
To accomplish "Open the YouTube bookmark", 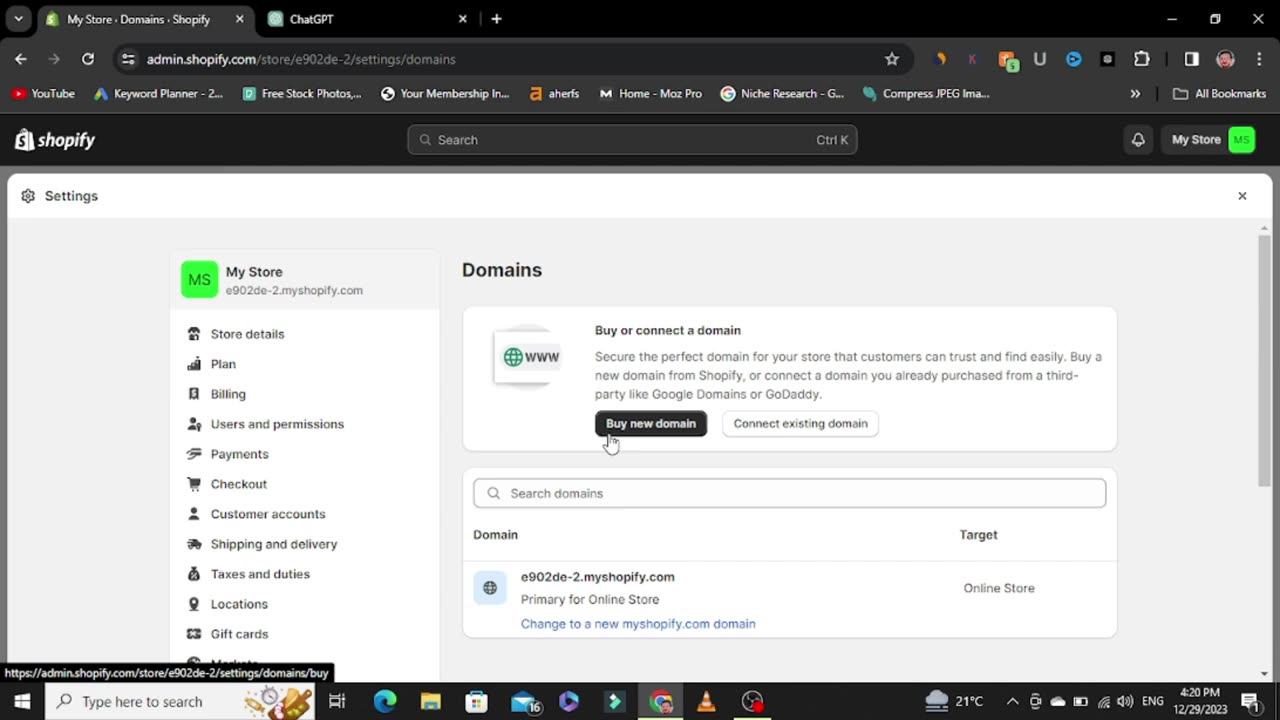I will [43, 94].
